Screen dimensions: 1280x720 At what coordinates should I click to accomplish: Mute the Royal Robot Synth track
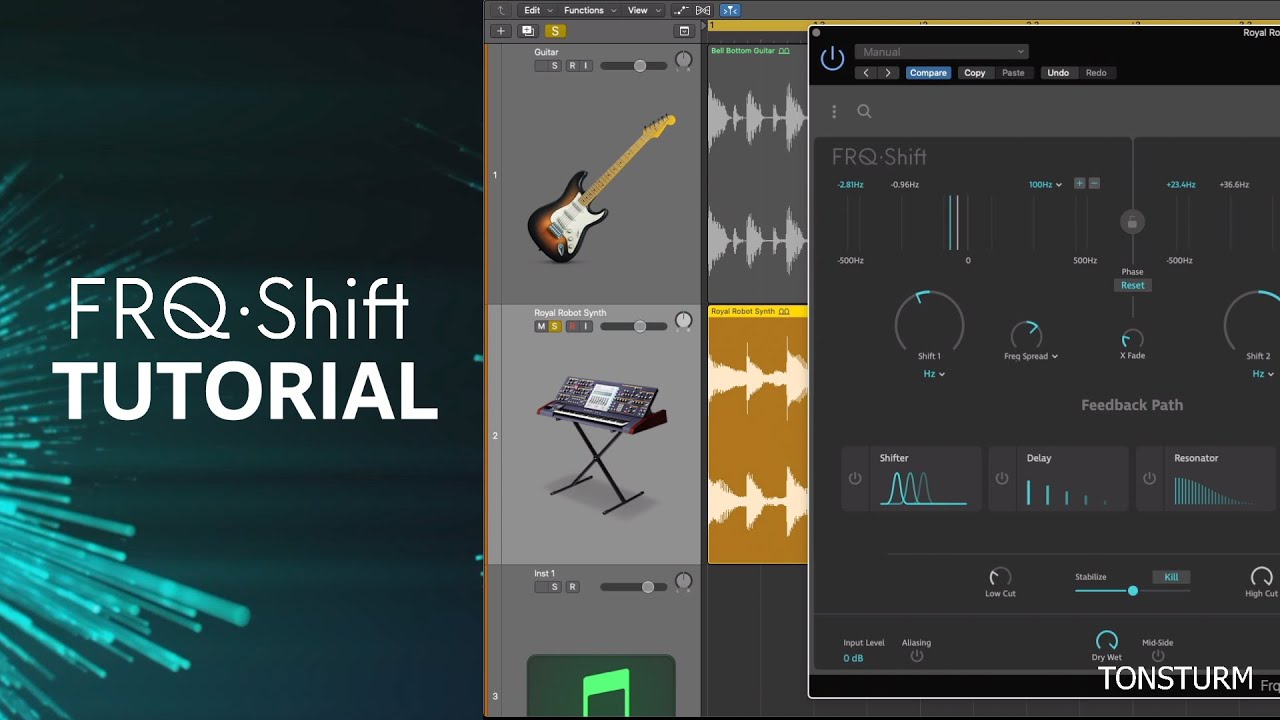[x=541, y=327]
